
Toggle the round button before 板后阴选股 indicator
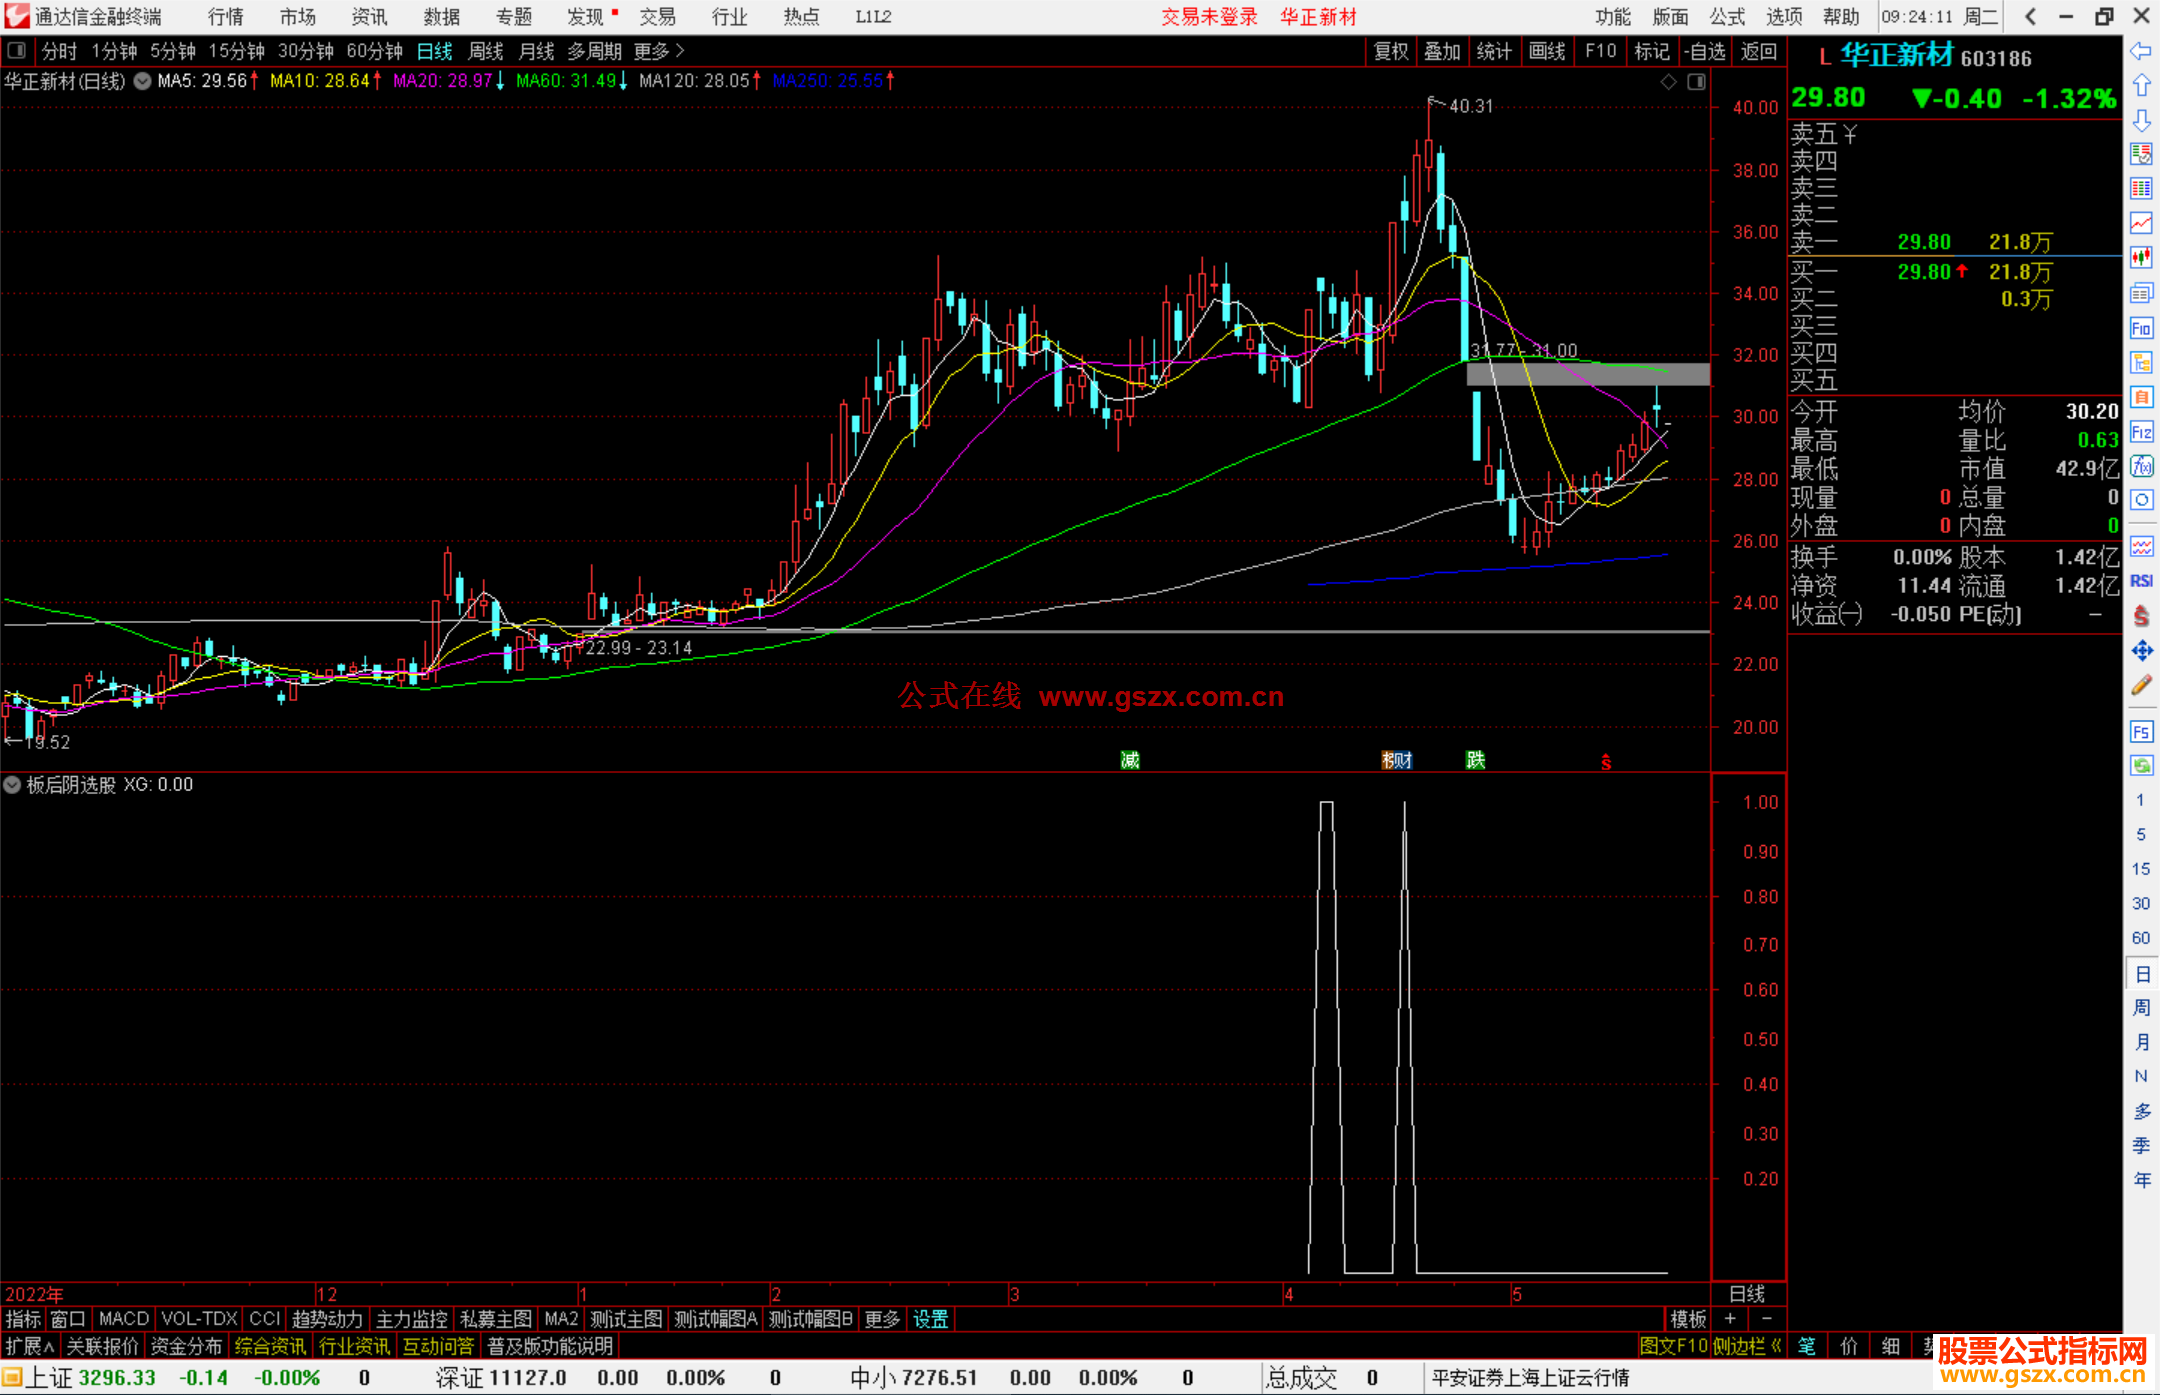point(12,785)
